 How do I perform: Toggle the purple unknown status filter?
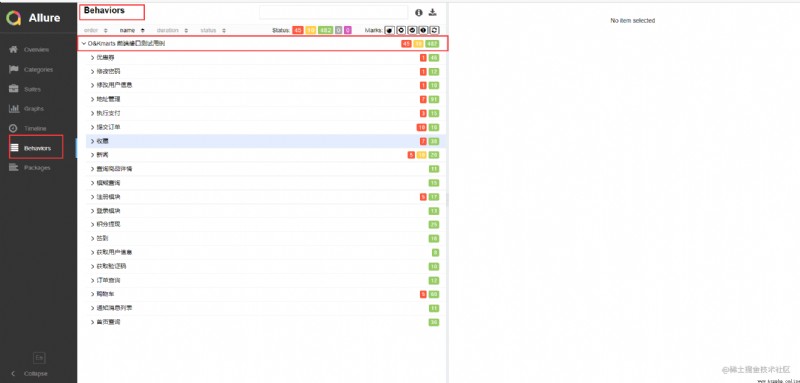tap(347, 31)
